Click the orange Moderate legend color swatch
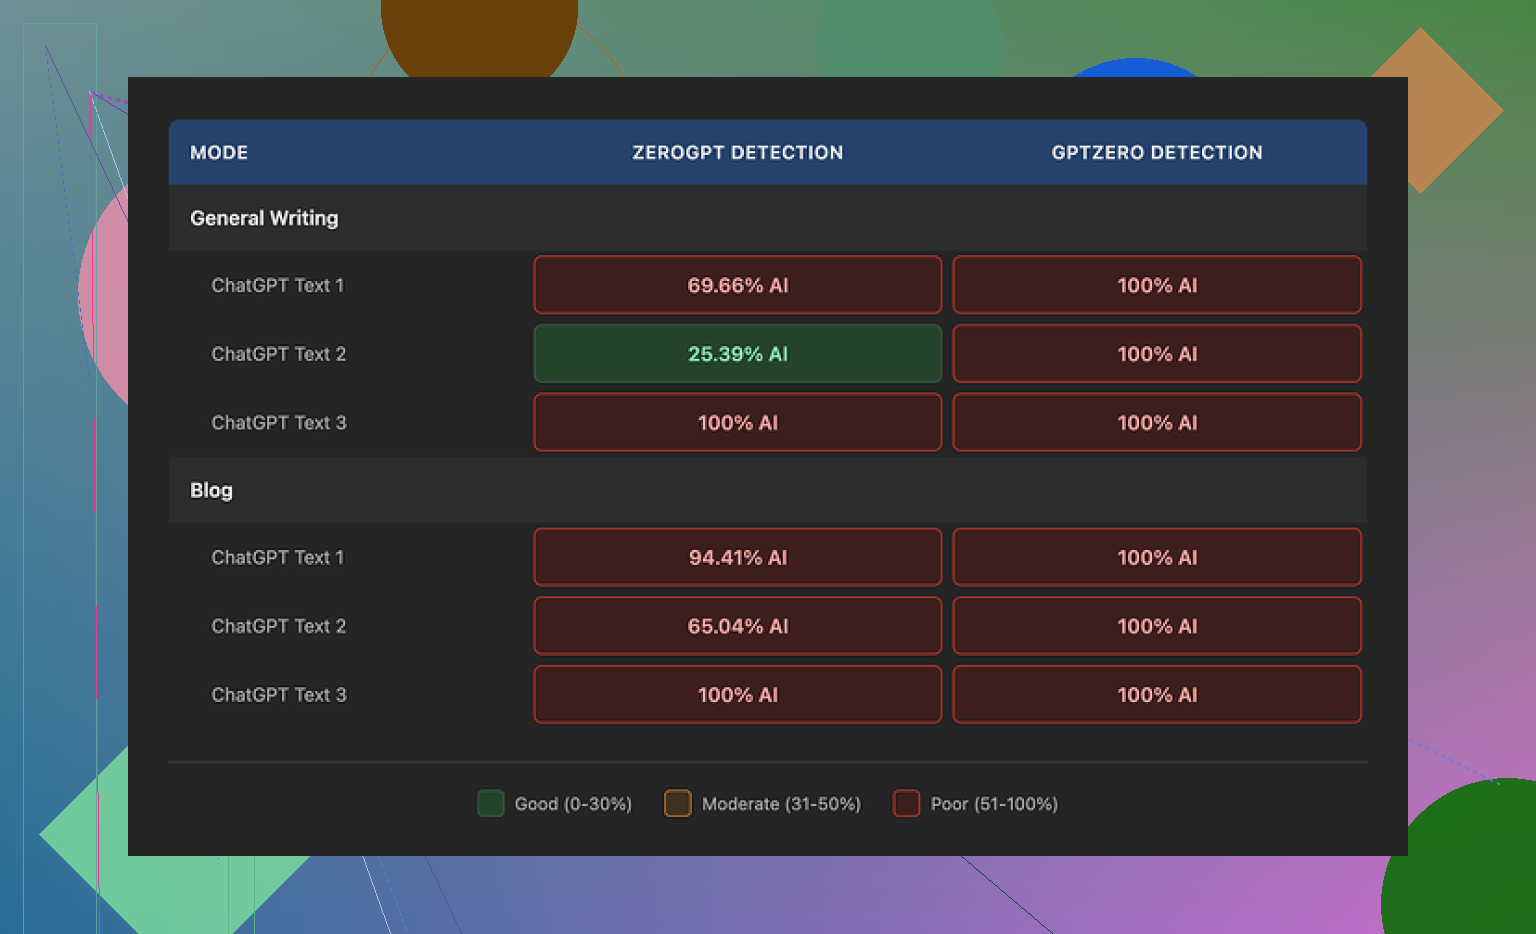The width and height of the screenshot is (1536, 934). [x=677, y=803]
